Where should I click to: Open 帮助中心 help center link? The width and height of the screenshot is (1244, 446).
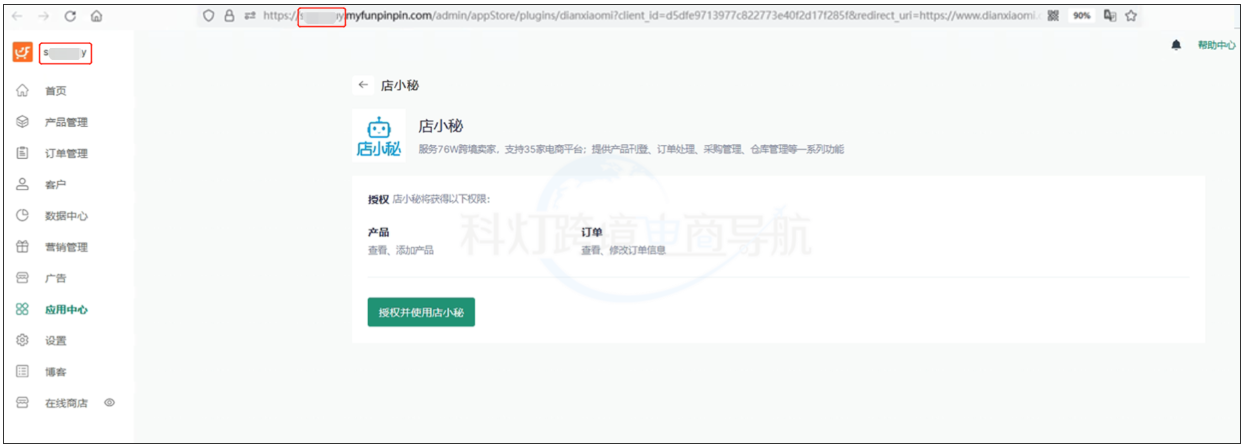(x=1216, y=45)
